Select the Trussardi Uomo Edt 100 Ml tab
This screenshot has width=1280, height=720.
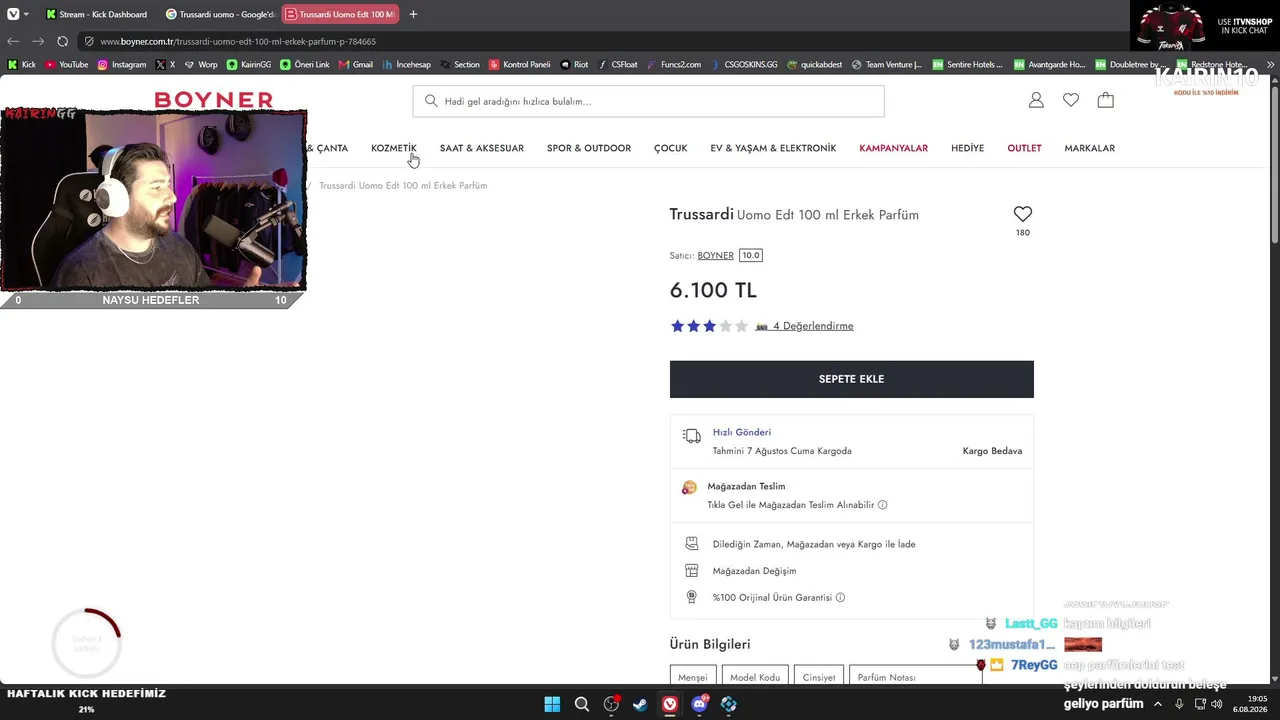point(340,14)
